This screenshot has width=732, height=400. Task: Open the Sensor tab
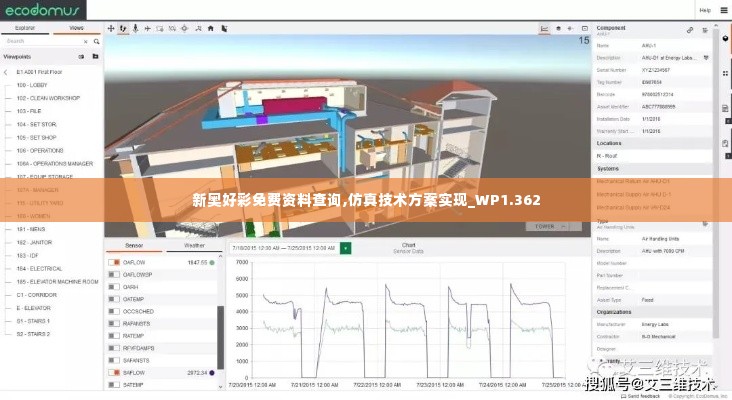134,246
